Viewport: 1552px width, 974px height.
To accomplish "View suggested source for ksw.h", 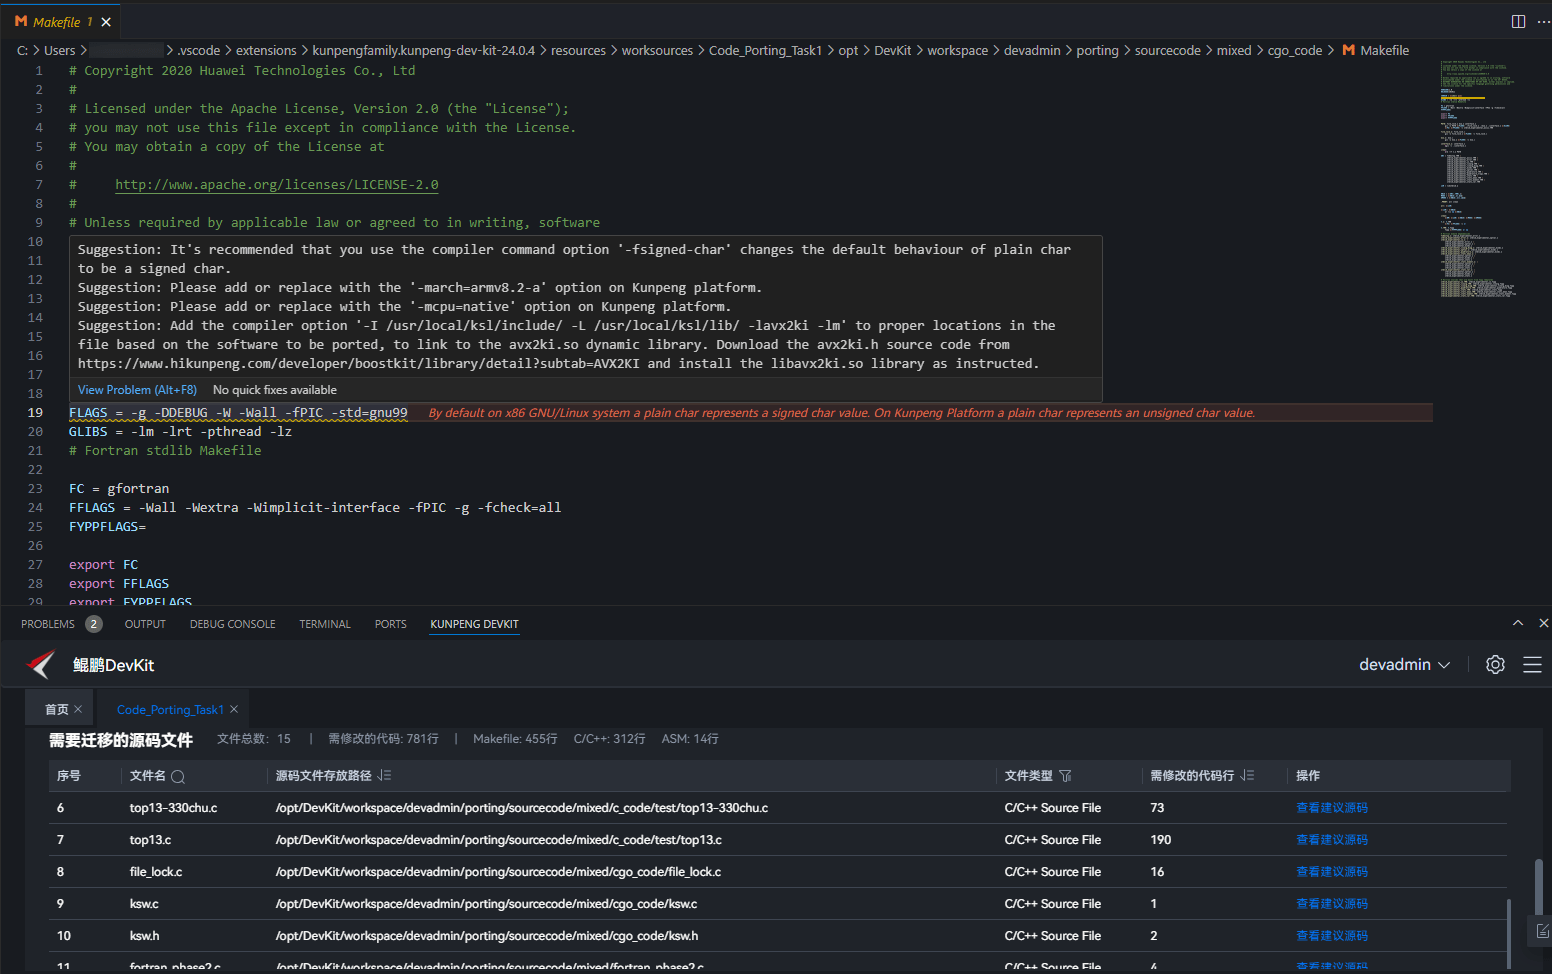I will pyautogui.click(x=1332, y=936).
